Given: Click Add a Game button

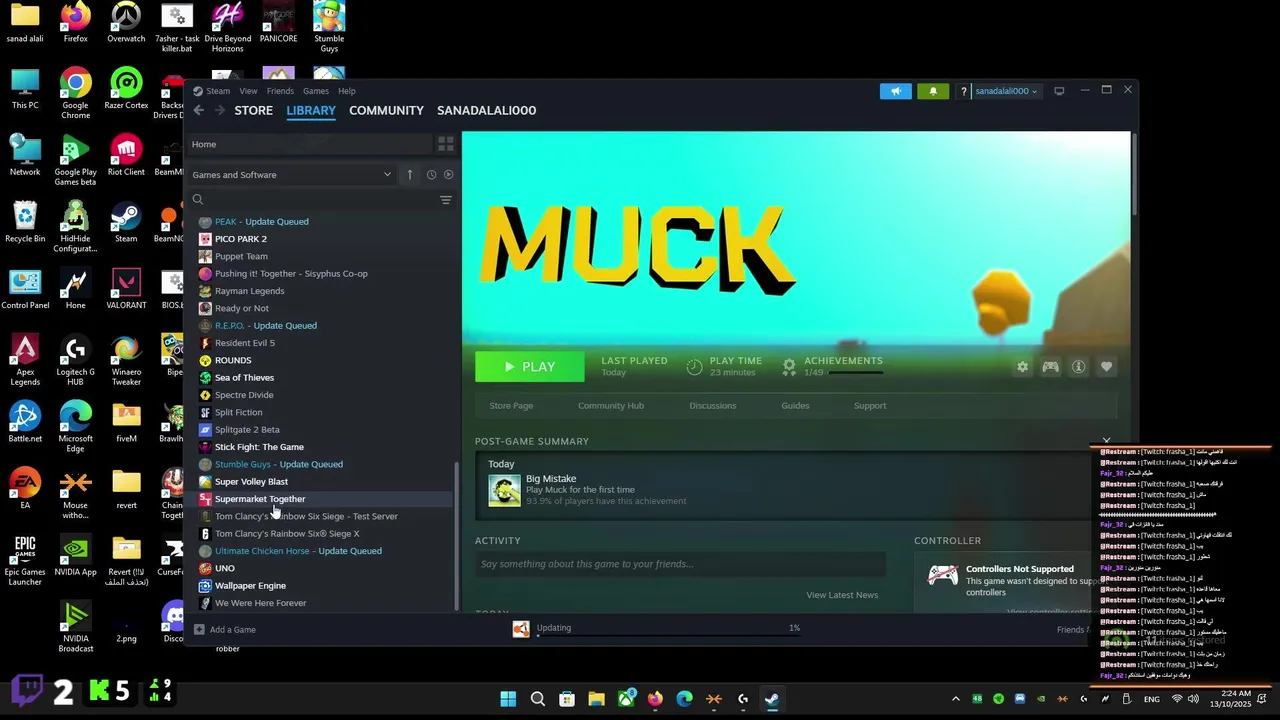Looking at the screenshot, I should click(225, 629).
